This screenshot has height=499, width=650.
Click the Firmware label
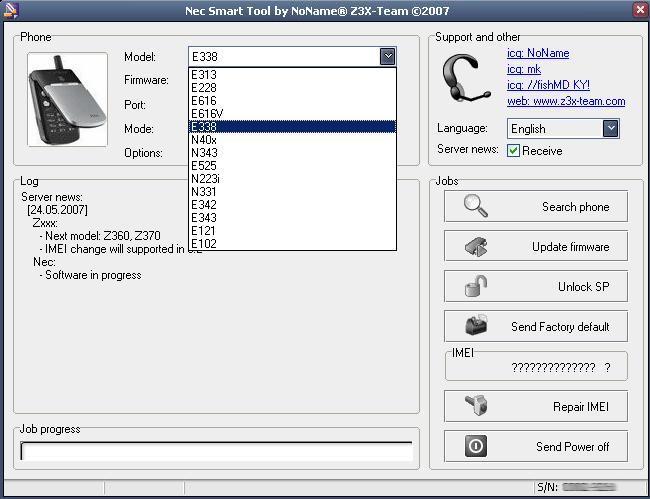pos(146,80)
